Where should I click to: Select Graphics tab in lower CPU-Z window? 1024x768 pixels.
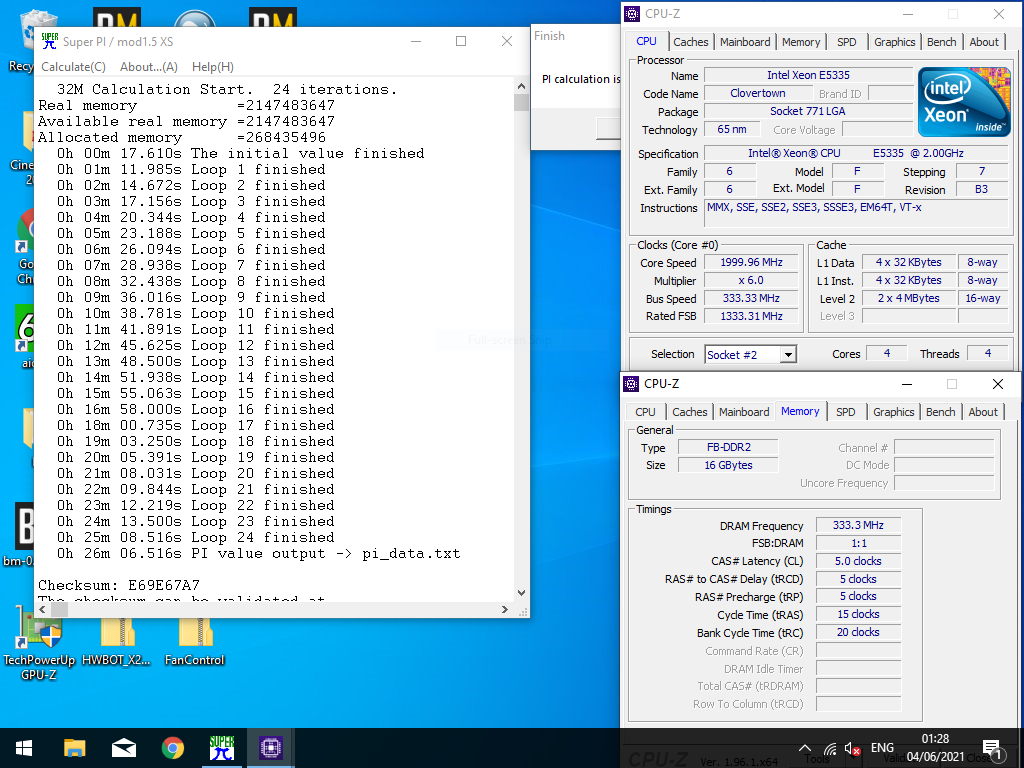click(x=893, y=412)
